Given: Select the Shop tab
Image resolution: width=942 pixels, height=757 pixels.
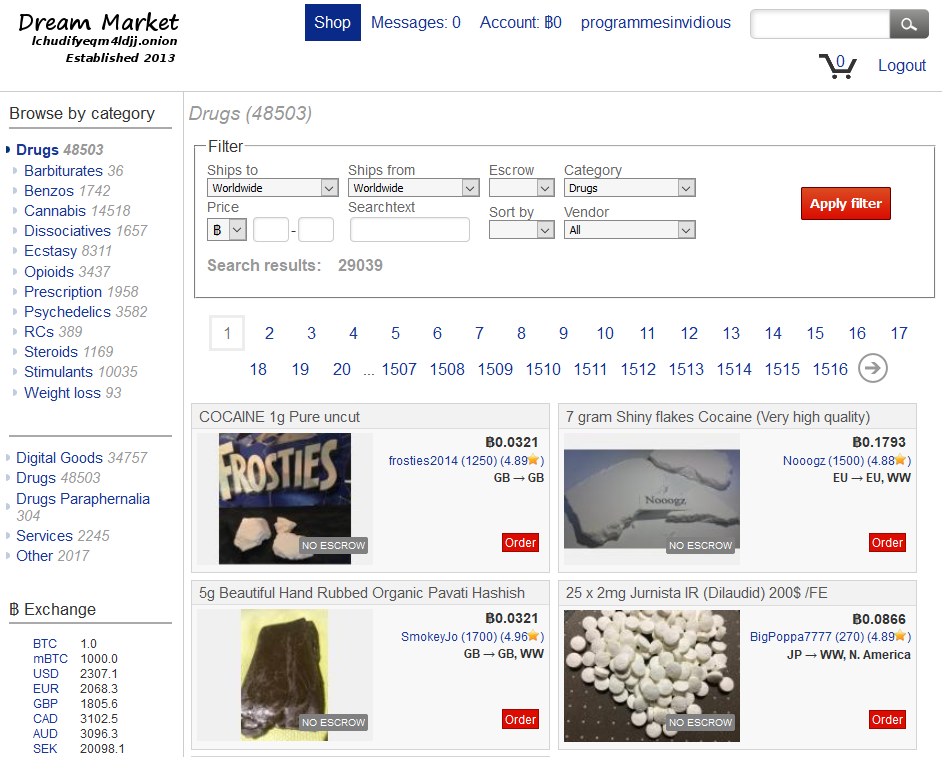Looking at the screenshot, I should 332,23.
